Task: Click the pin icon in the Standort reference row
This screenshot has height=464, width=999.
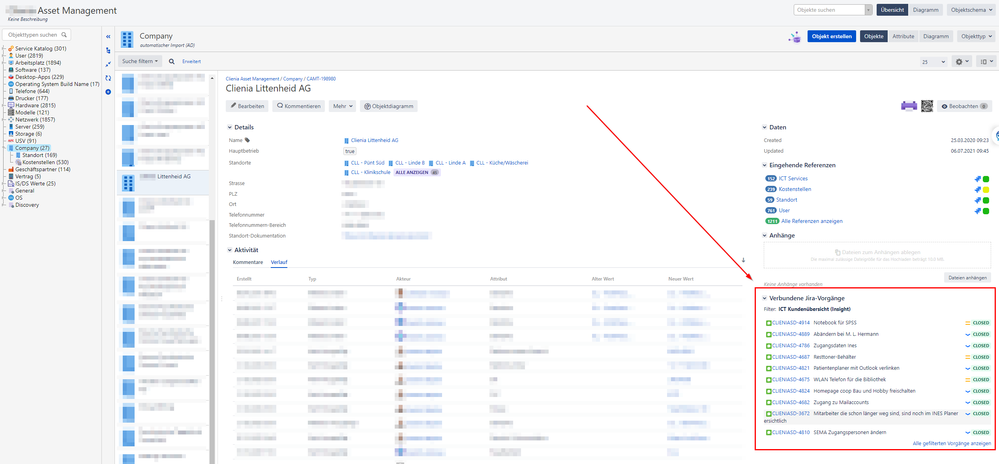Action: (x=977, y=200)
